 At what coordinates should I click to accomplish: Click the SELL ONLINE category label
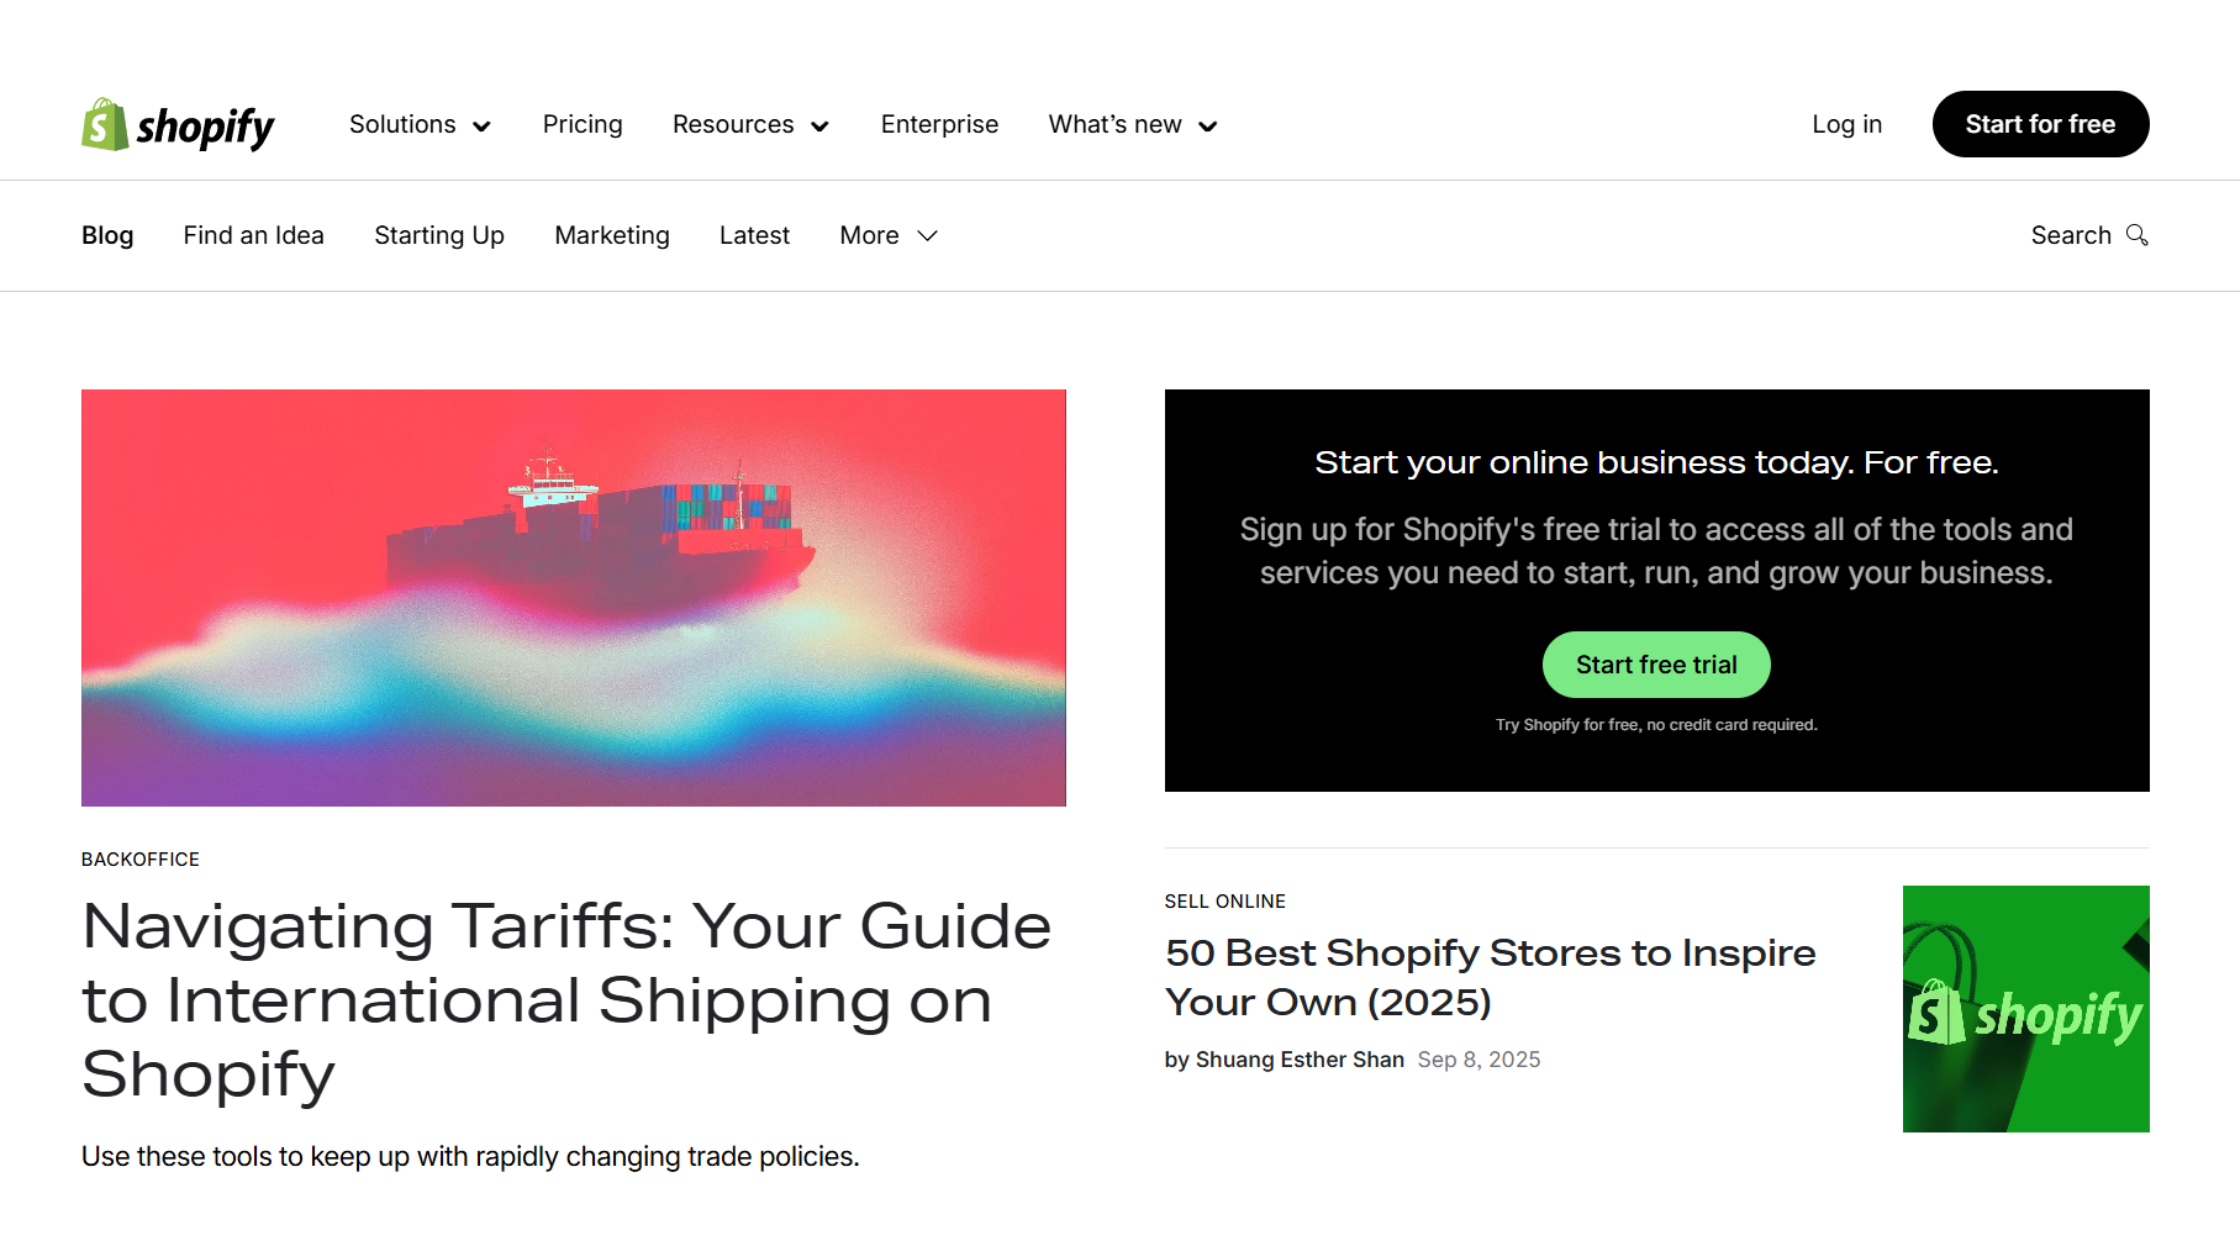click(1225, 901)
